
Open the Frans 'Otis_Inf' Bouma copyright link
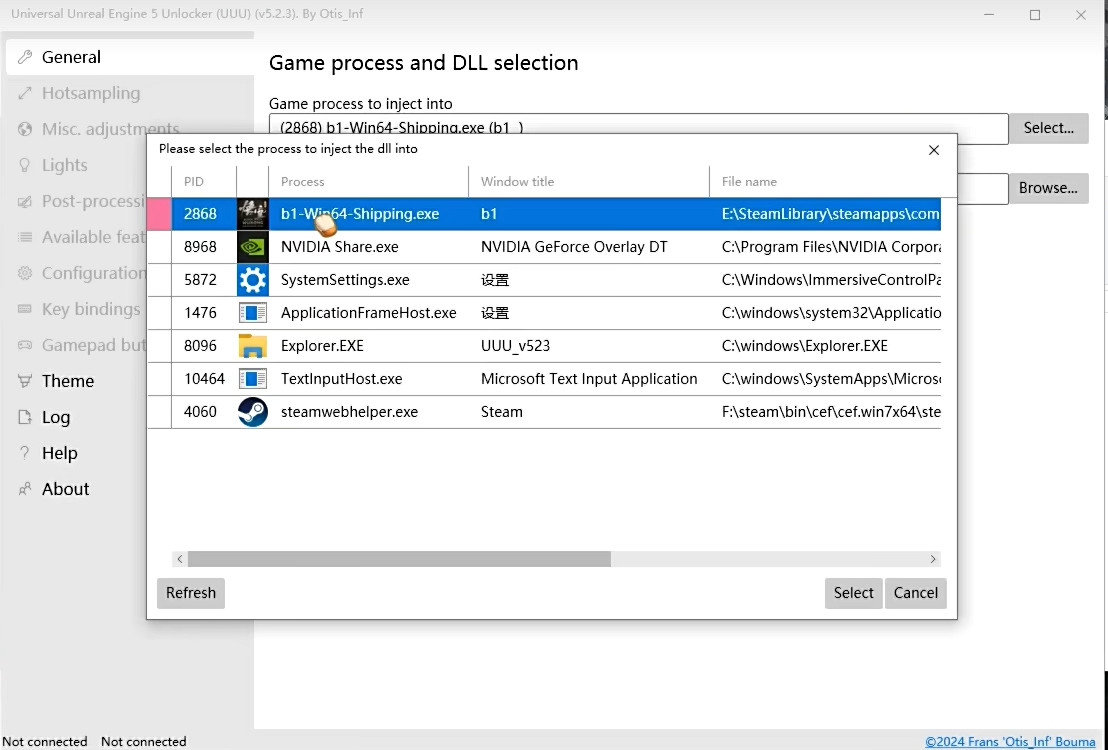pyautogui.click(x=1015, y=741)
